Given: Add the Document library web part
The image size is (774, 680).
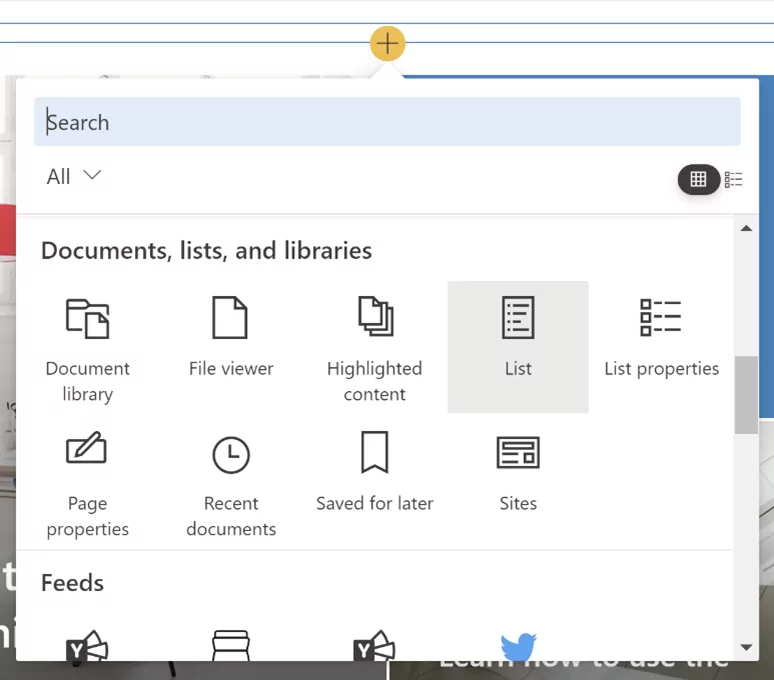Looking at the screenshot, I should pos(87,347).
